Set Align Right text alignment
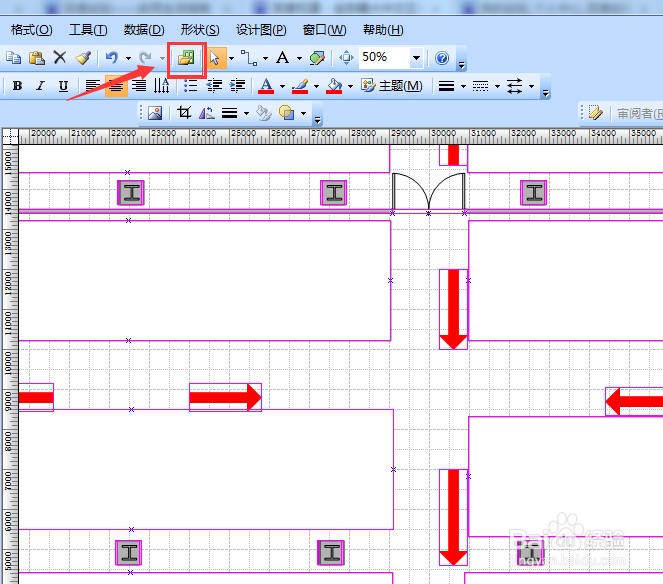The height and width of the screenshot is (584, 663). [139, 86]
